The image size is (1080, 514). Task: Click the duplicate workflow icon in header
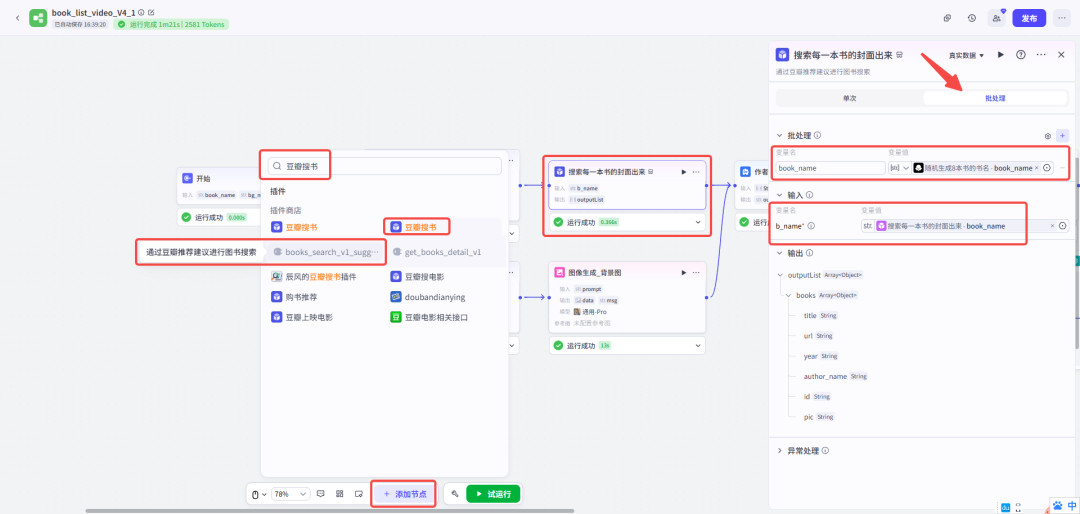947,18
